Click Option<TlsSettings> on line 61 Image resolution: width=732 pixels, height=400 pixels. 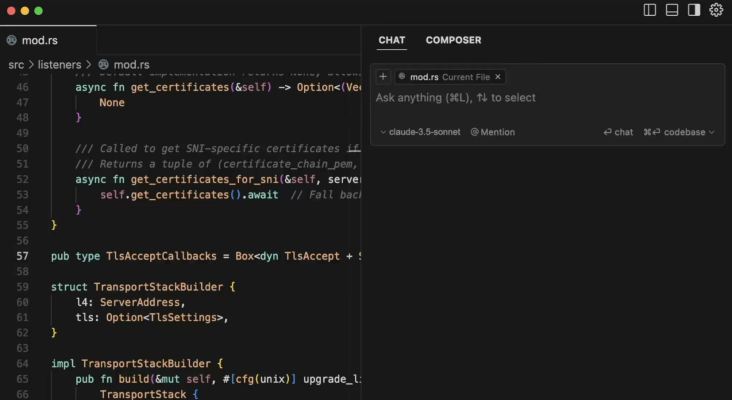[164, 318]
